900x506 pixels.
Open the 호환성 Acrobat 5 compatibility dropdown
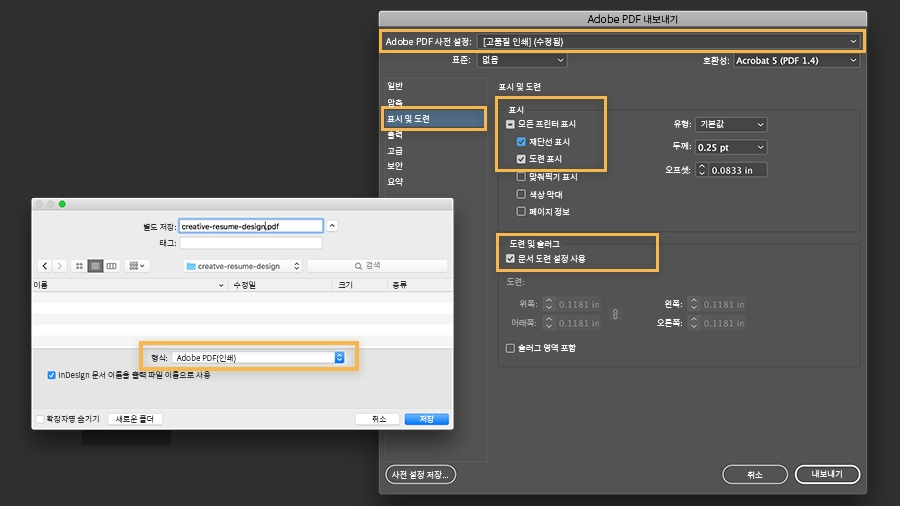pyautogui.click(x=796, y=60)
